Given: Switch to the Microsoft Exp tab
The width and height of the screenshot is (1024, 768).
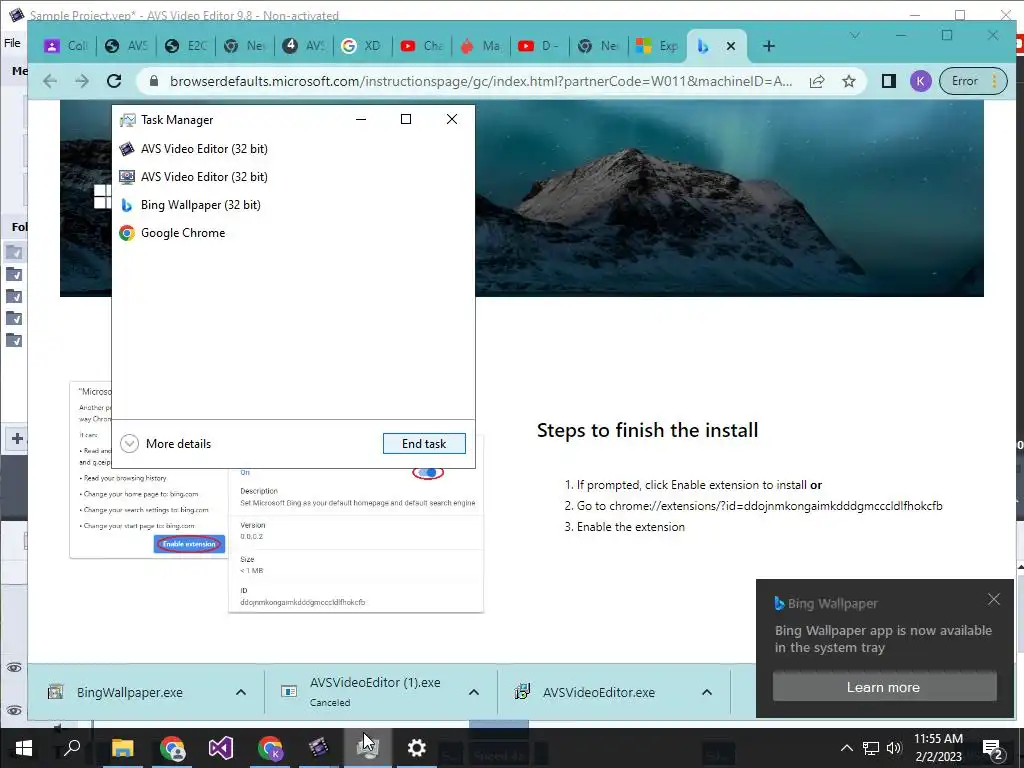Looking at the screenshot, I should [x=656, y=46].
